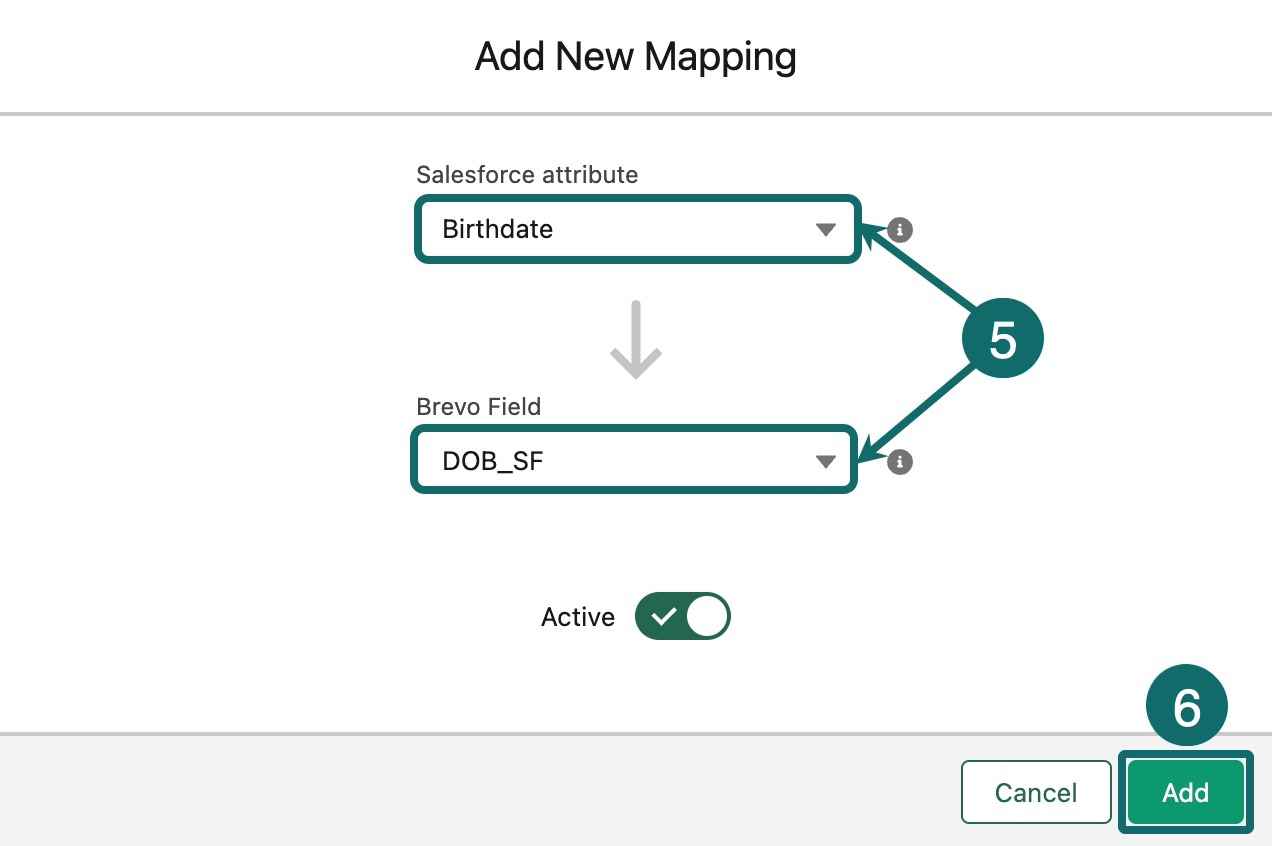
Task: Click info icon beside Salesforce attribute field
Action: point(900,230)
